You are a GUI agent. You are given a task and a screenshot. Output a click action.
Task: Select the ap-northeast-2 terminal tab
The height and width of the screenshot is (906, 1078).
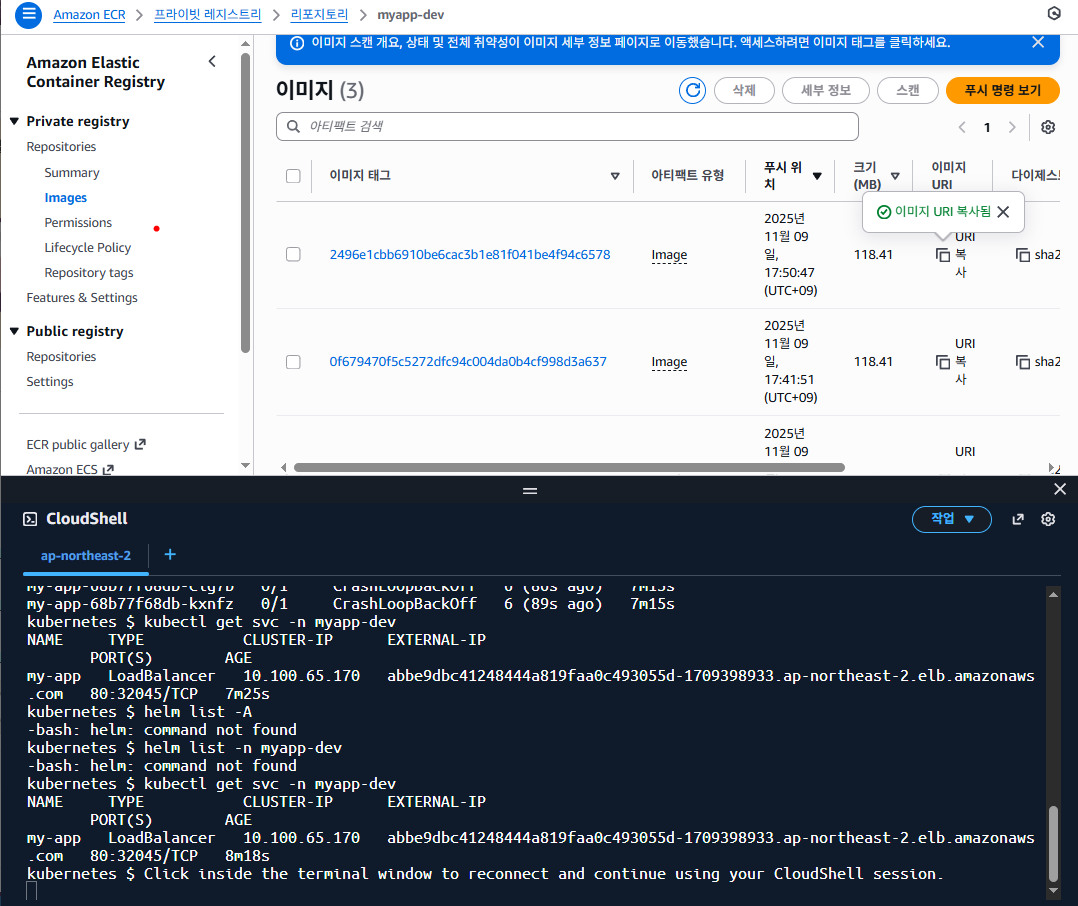click(86, 556)
